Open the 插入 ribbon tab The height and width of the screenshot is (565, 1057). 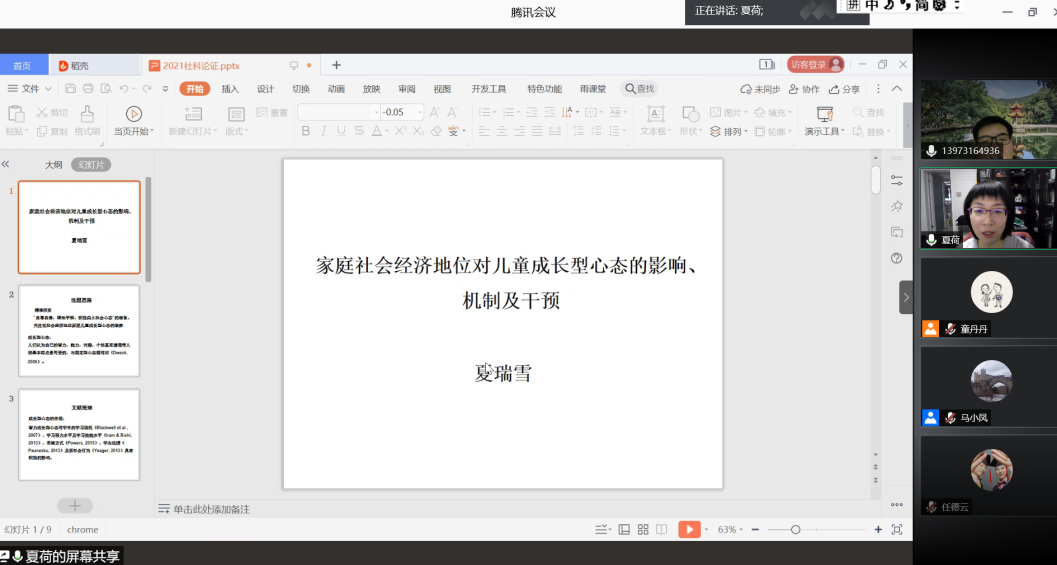tap(230, 89)
